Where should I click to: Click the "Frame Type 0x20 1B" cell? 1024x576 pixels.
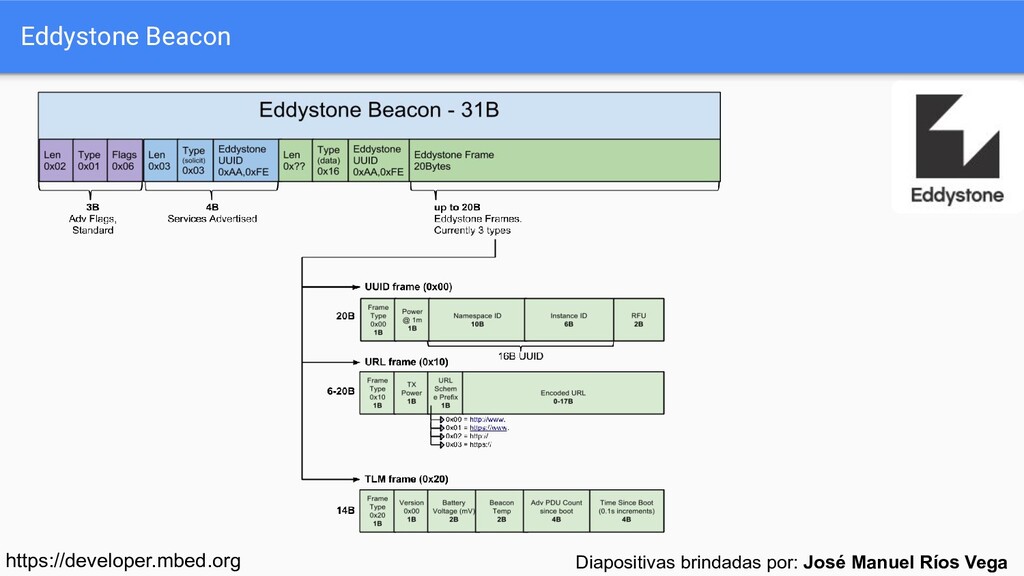pyautogui.click(x=377, y=511)
